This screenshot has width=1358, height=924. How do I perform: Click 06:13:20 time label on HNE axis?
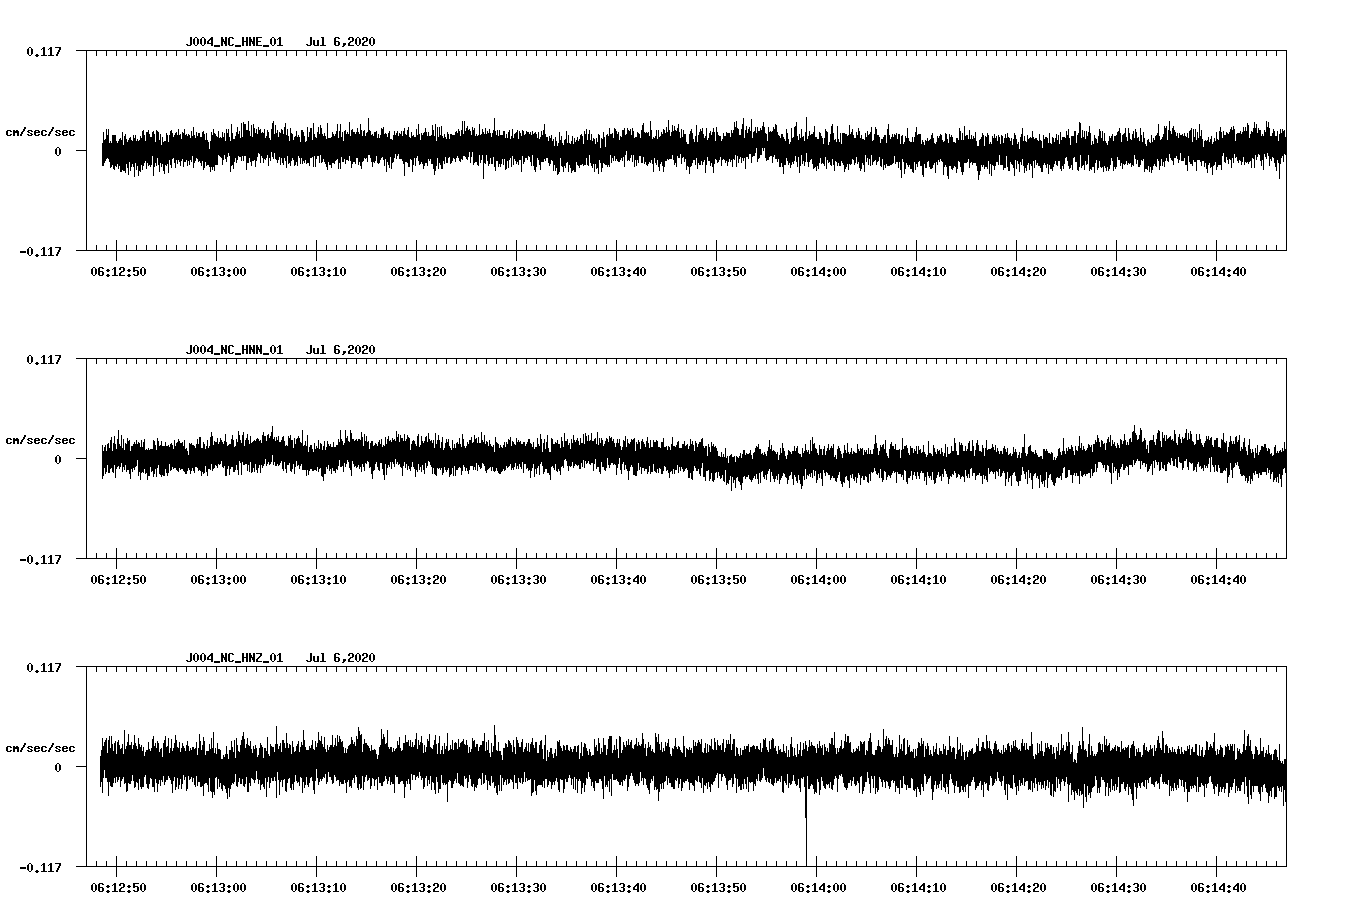419,272
